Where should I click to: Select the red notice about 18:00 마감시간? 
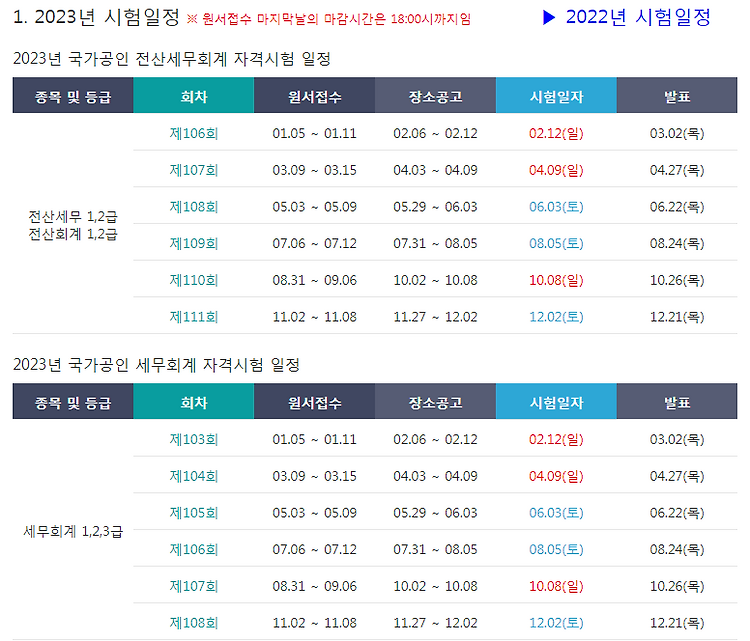[x=329, y=19]
